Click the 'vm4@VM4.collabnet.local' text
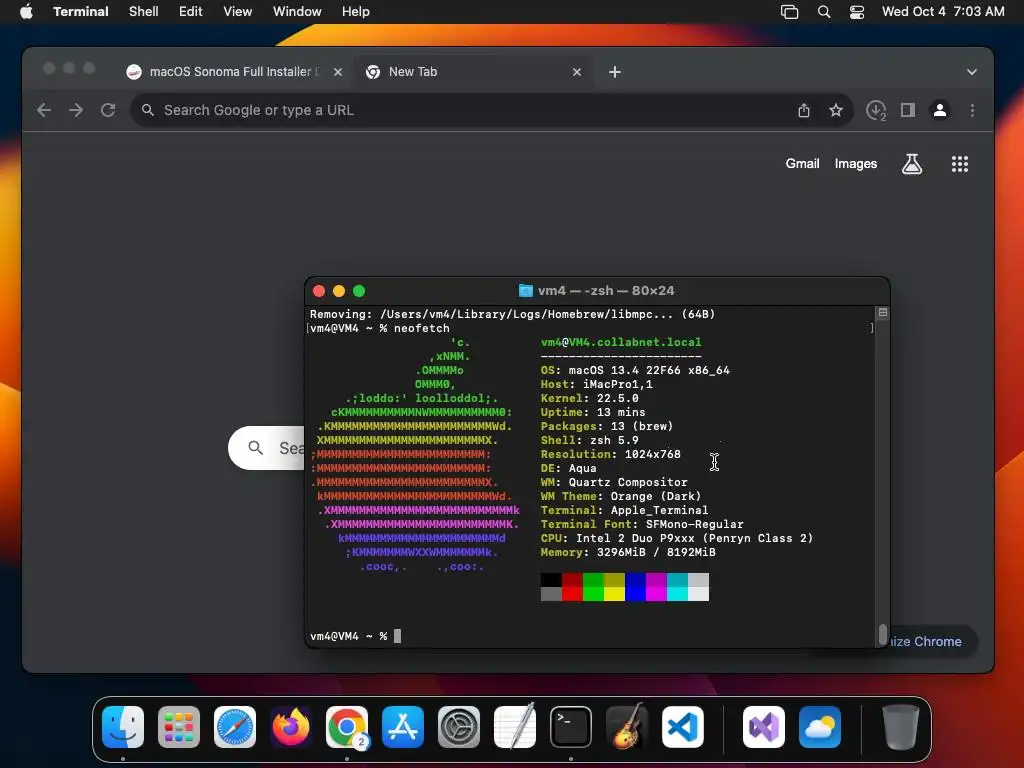This screenshot has width=1024, height=768. [x=621, y=342]
